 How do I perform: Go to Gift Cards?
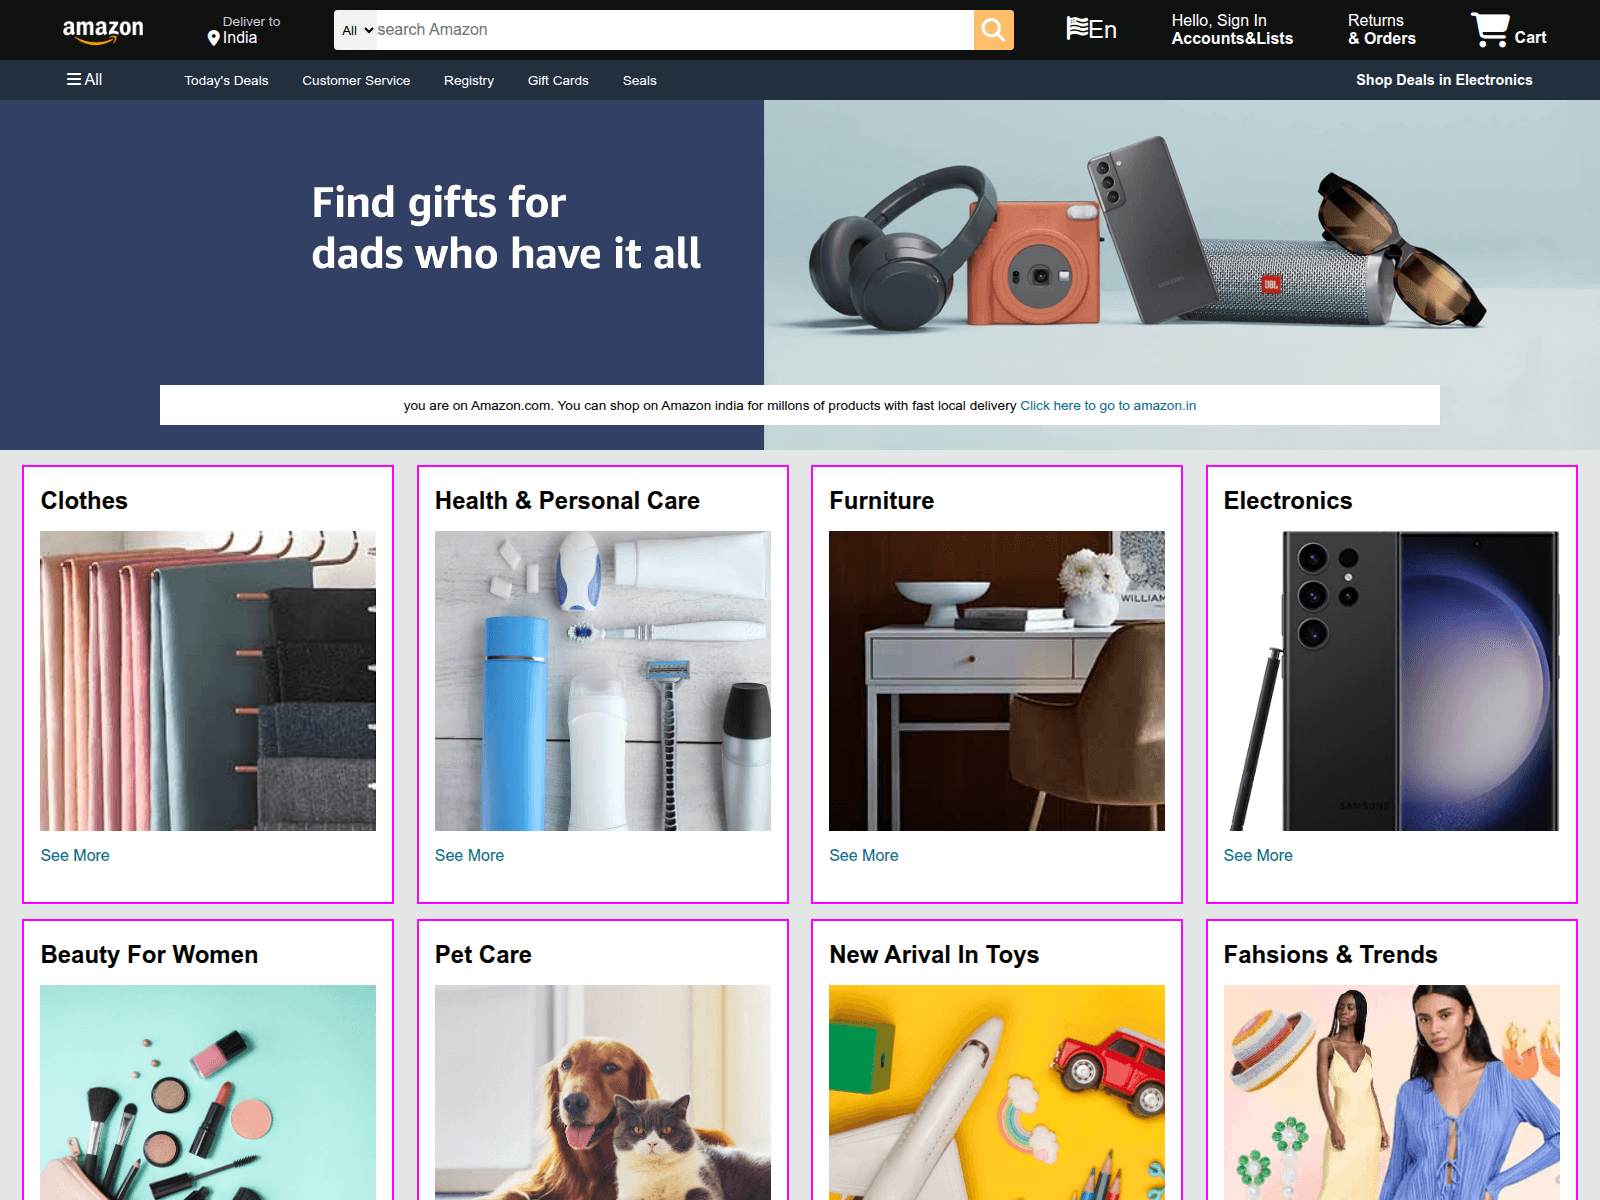tap(558, 80)
